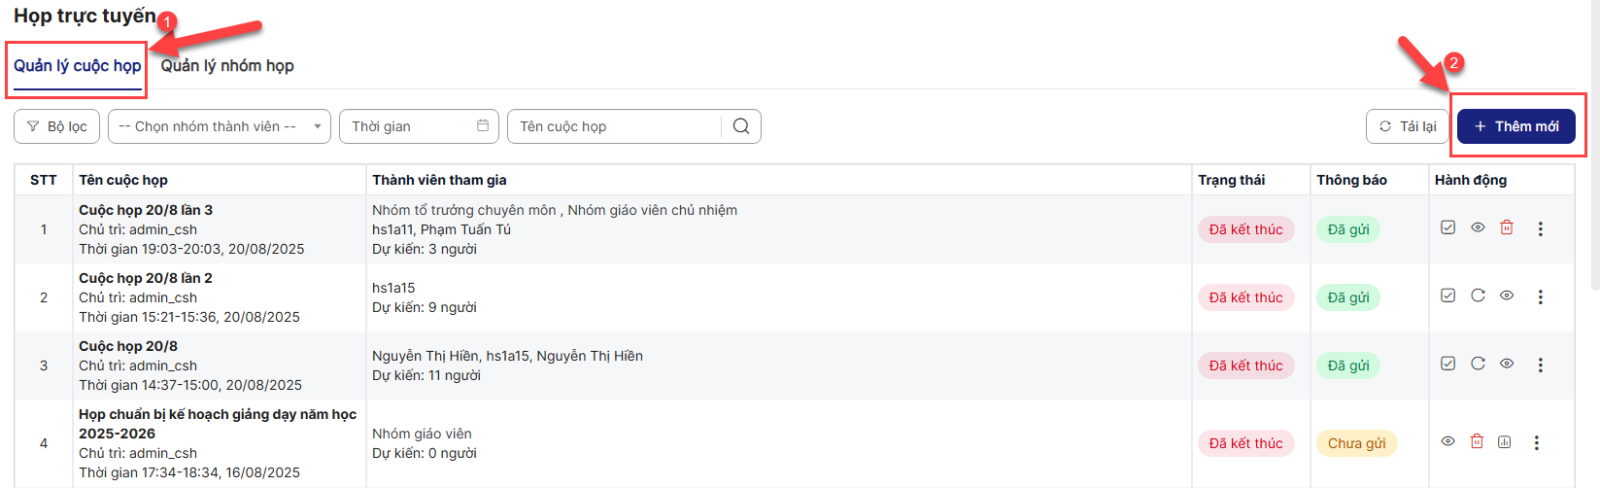
Task: Click reload icon for 'Cuộc họp 20/8 lần 2'
Action: click(1477, 296)
